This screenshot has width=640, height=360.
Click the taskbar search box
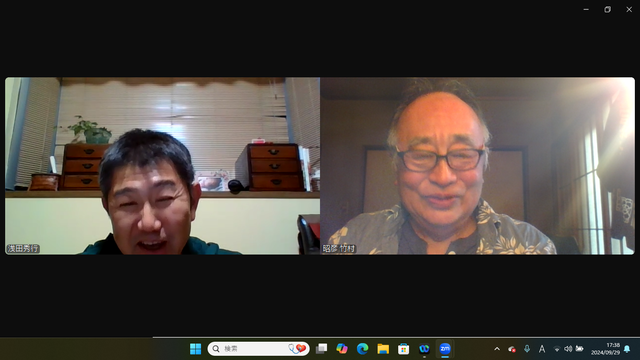click(258, 349)
